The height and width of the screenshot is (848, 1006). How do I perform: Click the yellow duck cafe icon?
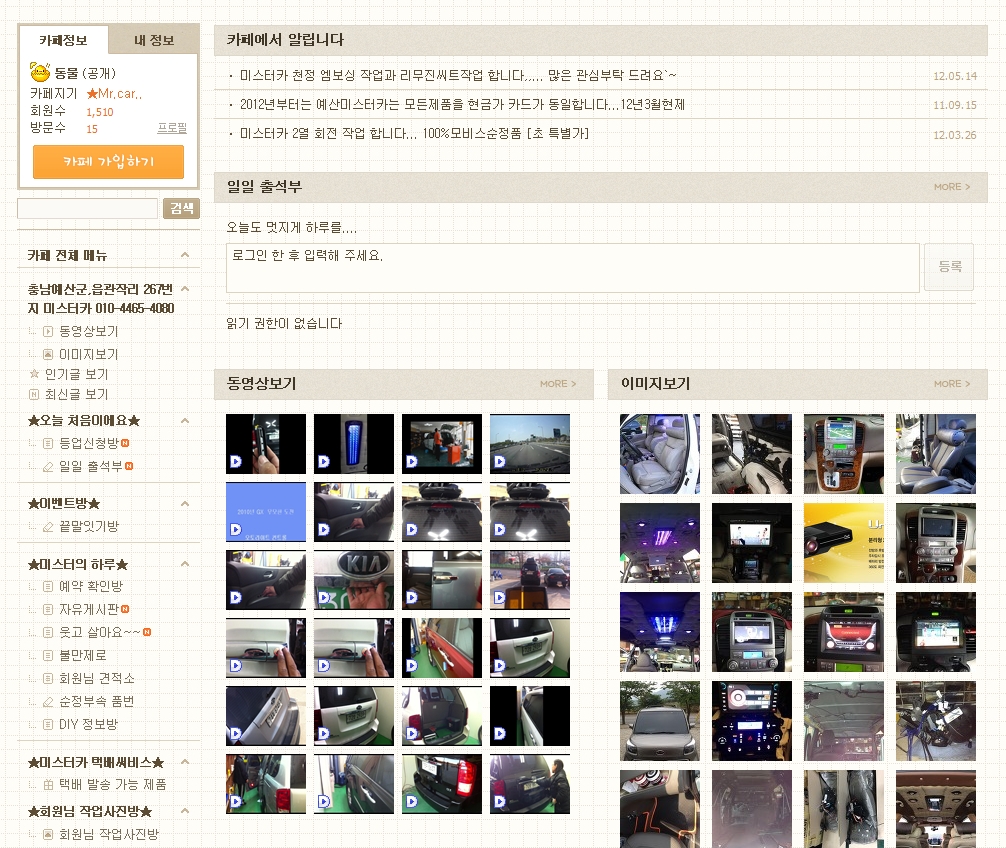40,72
